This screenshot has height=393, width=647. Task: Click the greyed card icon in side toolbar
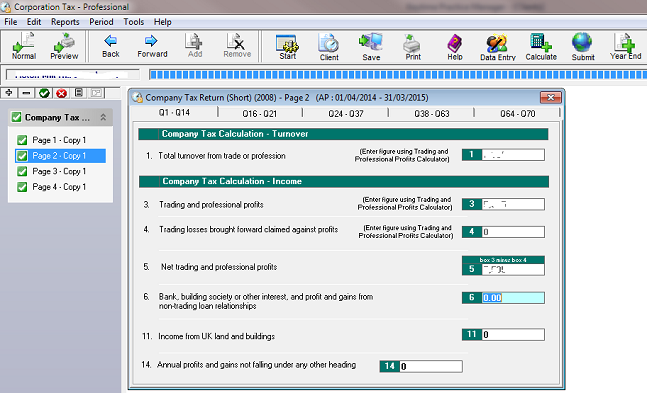97,93
